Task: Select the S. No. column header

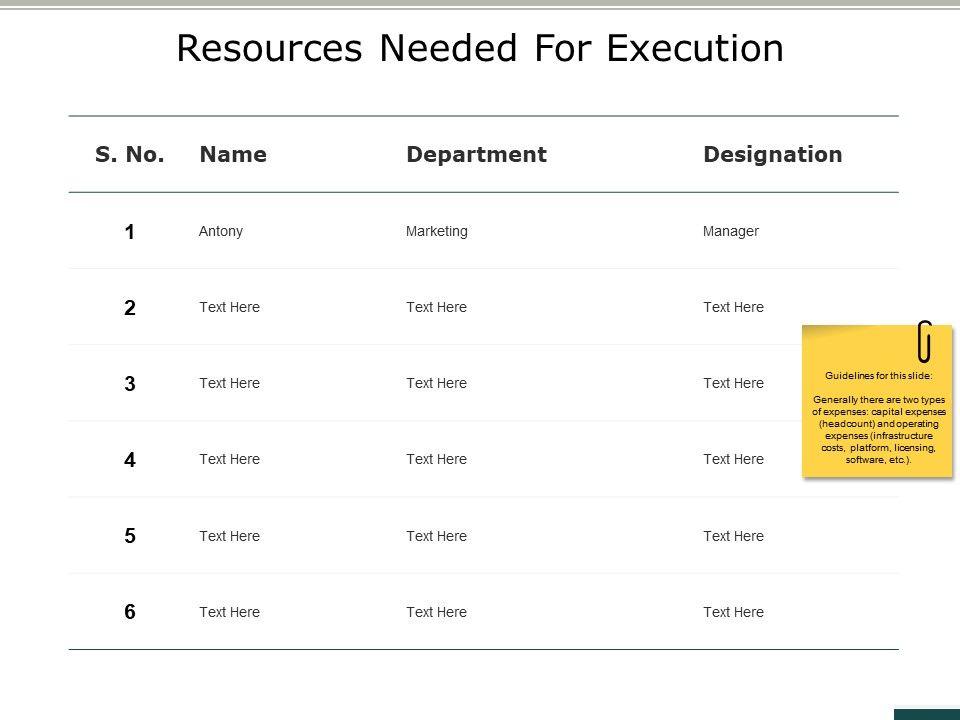Action: (x=130, y=154)
